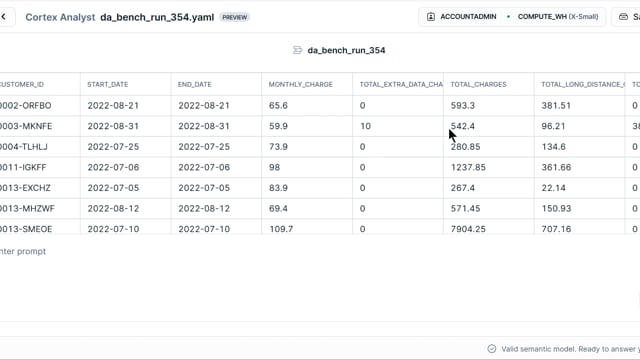The height and width of the screenshot is (360, 640).
Task: Click the Valid semantic model status message
Action: click(x=570, y=349)
